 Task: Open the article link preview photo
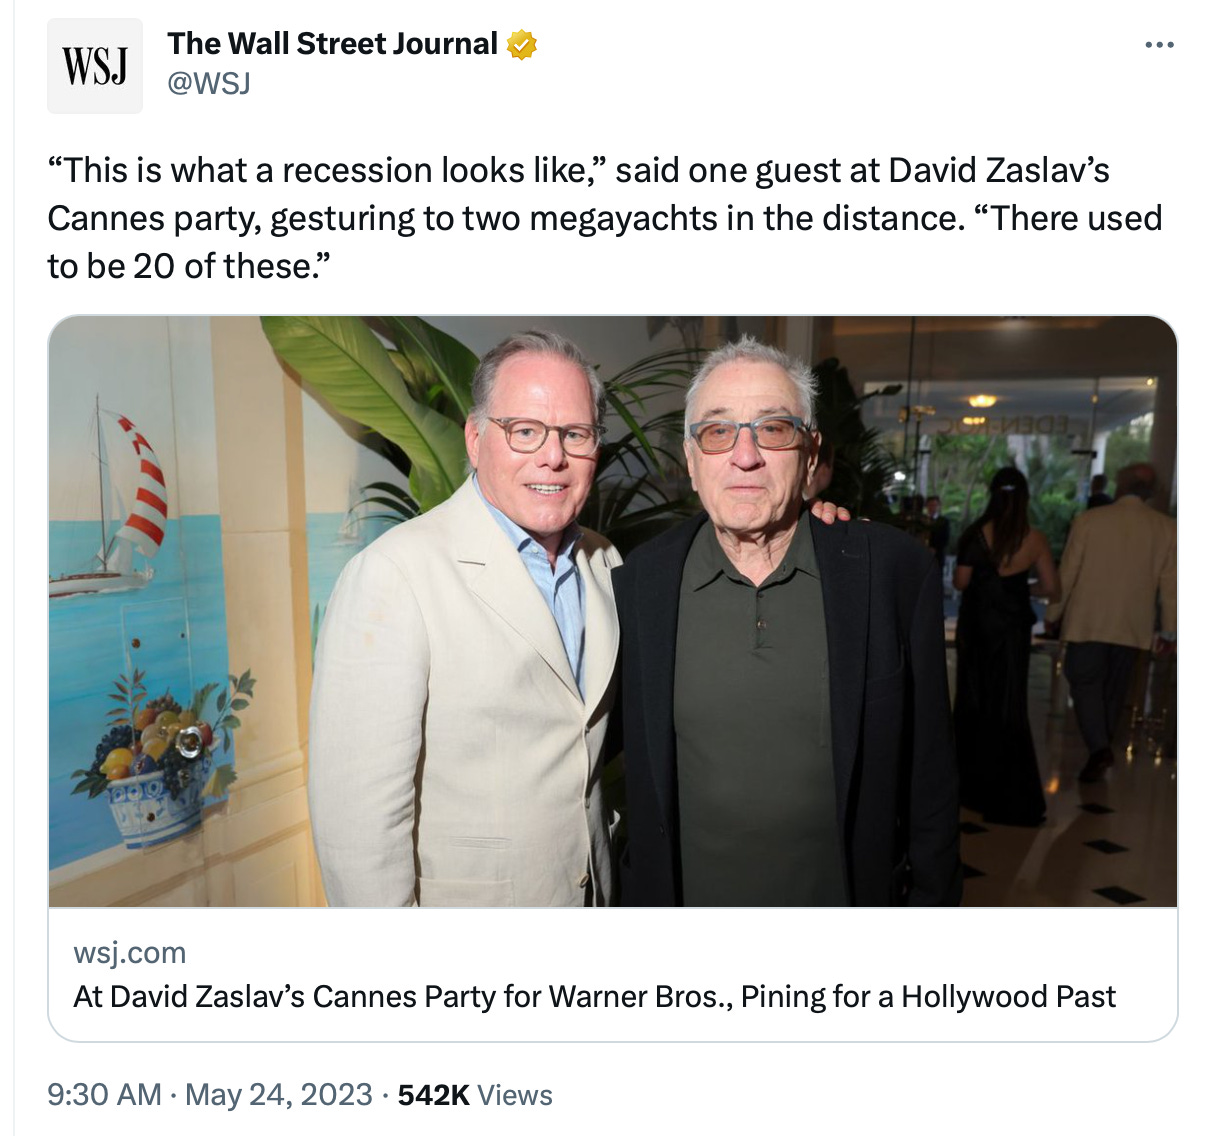pos(613,611)
